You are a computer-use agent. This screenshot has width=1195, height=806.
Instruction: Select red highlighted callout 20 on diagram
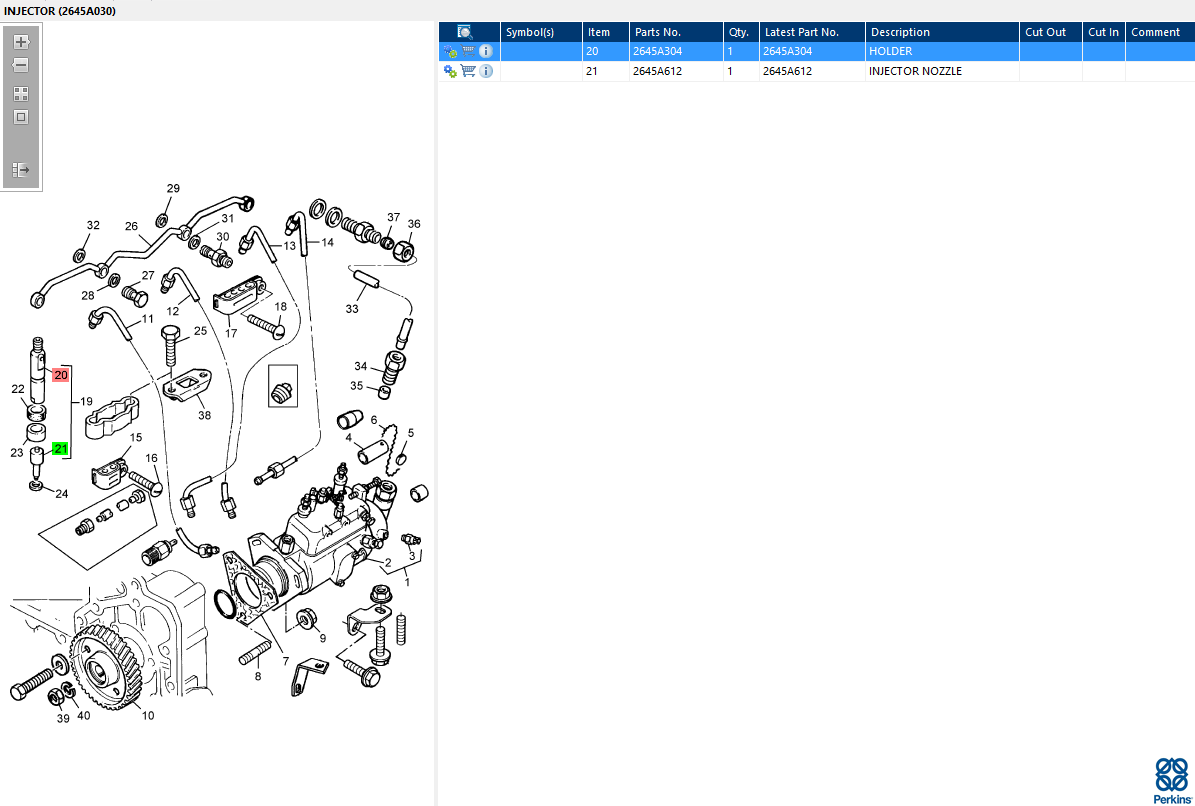click(61, 375)
